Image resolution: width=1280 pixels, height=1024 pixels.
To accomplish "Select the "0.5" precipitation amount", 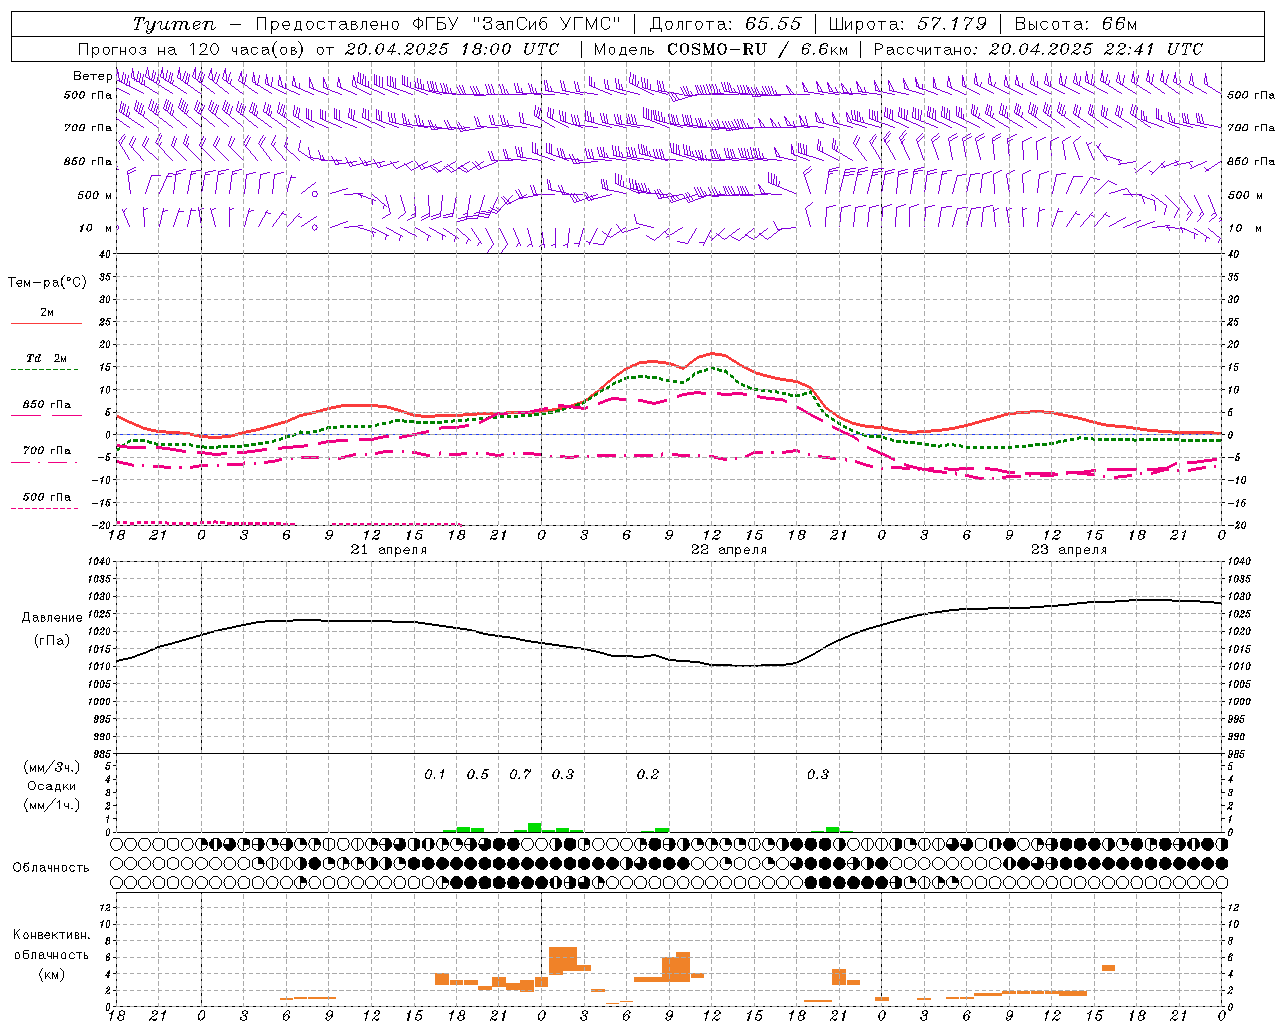I will [x=478, y=774].
